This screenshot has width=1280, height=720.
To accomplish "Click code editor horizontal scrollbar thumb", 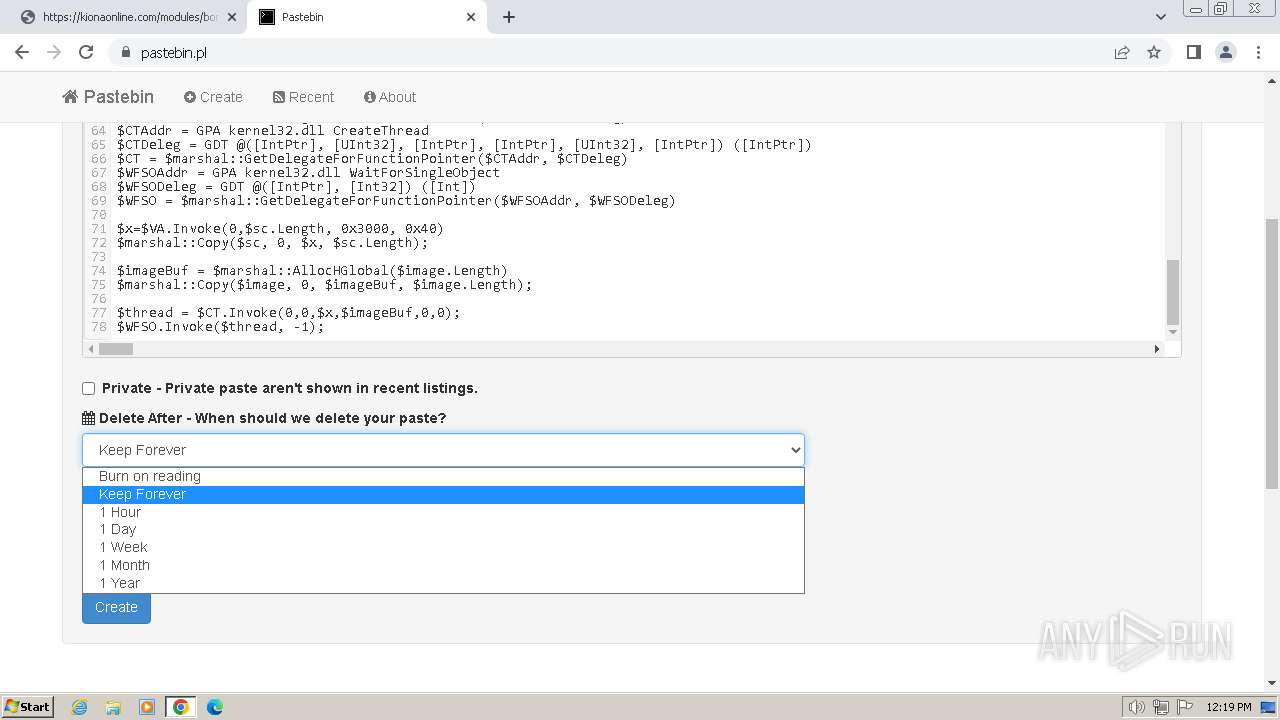I will click(x=116, y=349).
